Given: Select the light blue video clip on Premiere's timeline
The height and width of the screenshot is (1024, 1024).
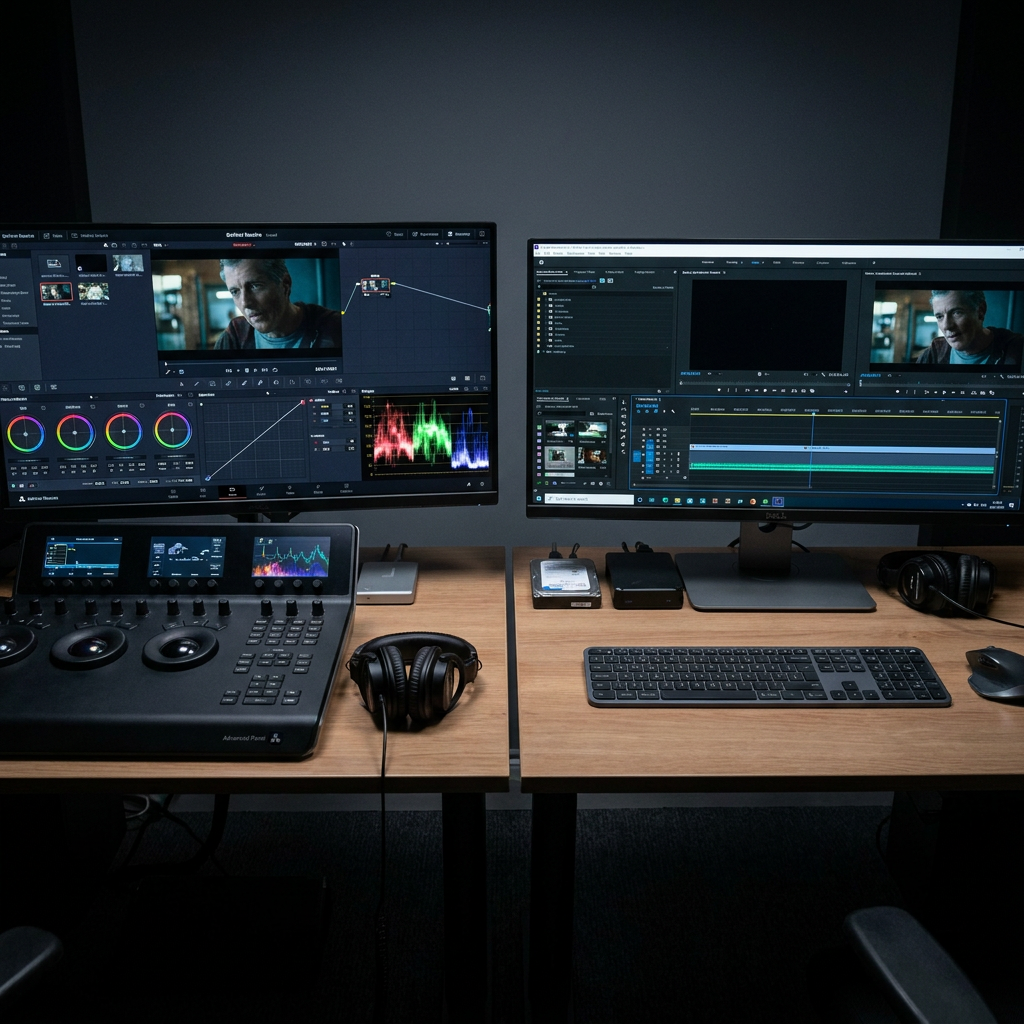Looking at the screenshot, I should (842, 449).
